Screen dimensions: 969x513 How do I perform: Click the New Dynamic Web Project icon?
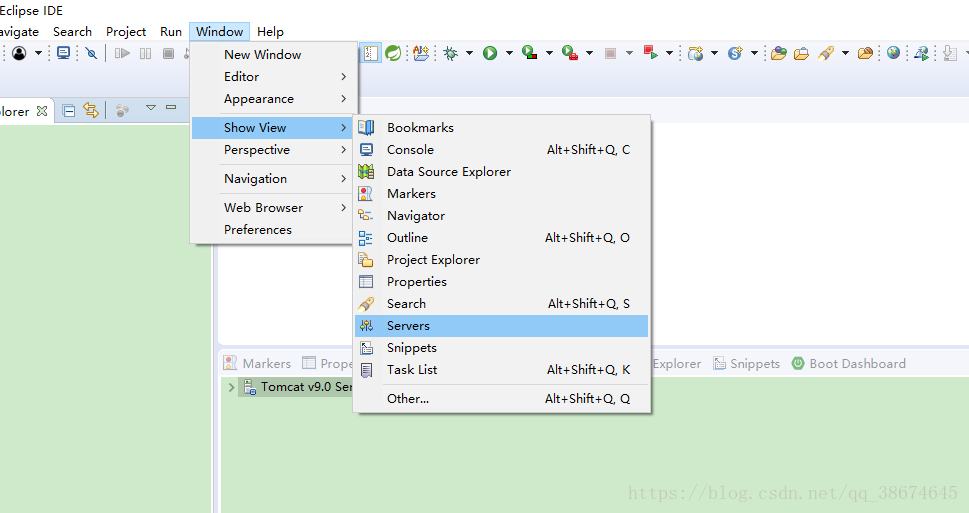click(x=696, y=53)
